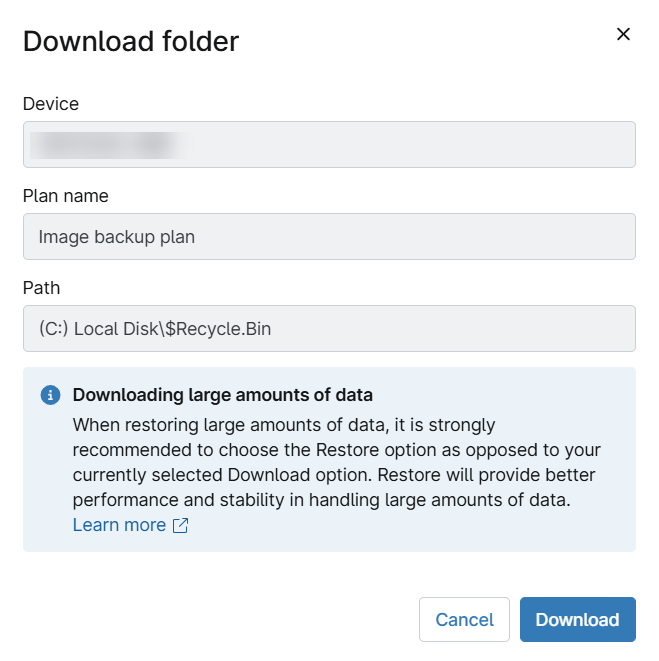Click the Plan name field label

[66, 196]
